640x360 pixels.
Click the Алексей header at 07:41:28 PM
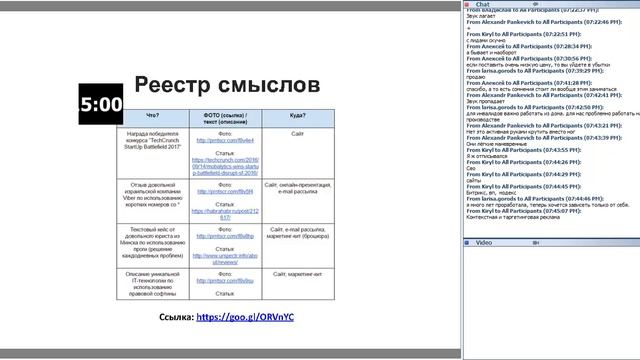coord(529,83)
